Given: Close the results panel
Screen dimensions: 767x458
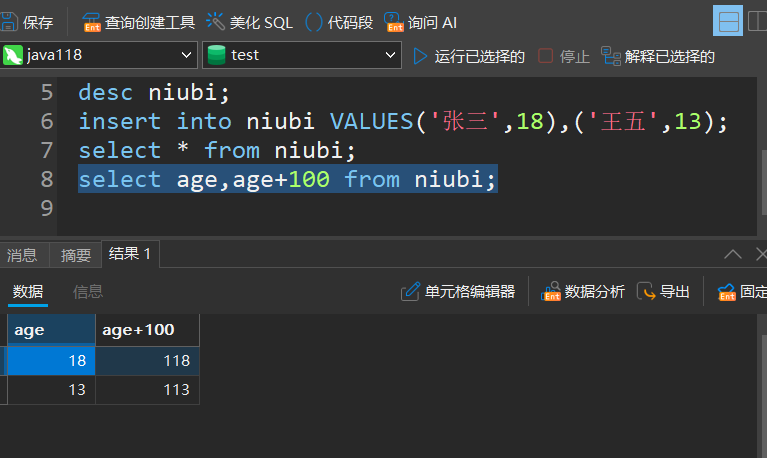Looking at the screenshot, I should tap(761, 254).
